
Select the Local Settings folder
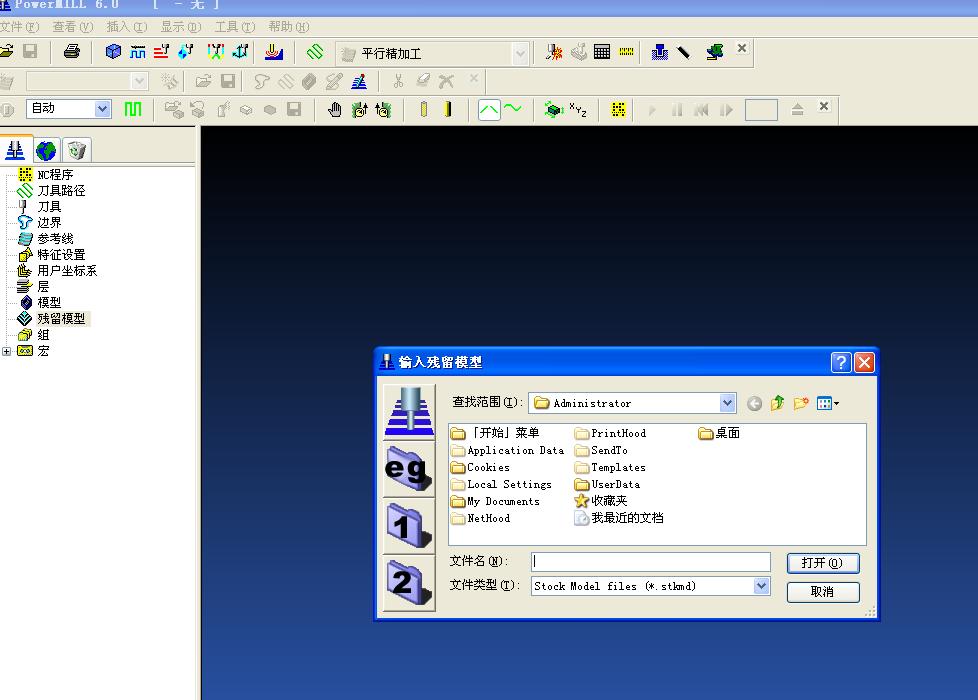501,484
